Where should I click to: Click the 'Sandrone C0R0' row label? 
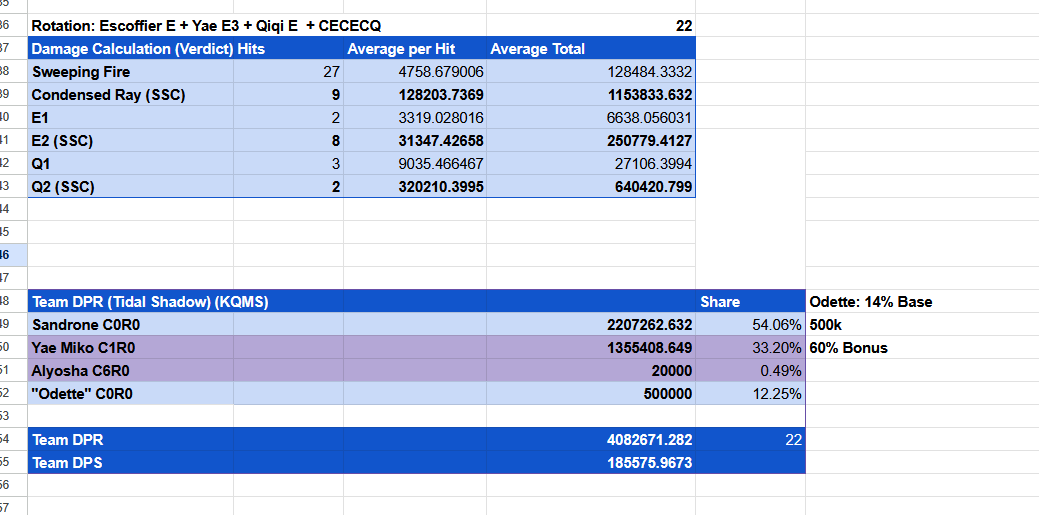pyautogui.click(x=131, y=324)
